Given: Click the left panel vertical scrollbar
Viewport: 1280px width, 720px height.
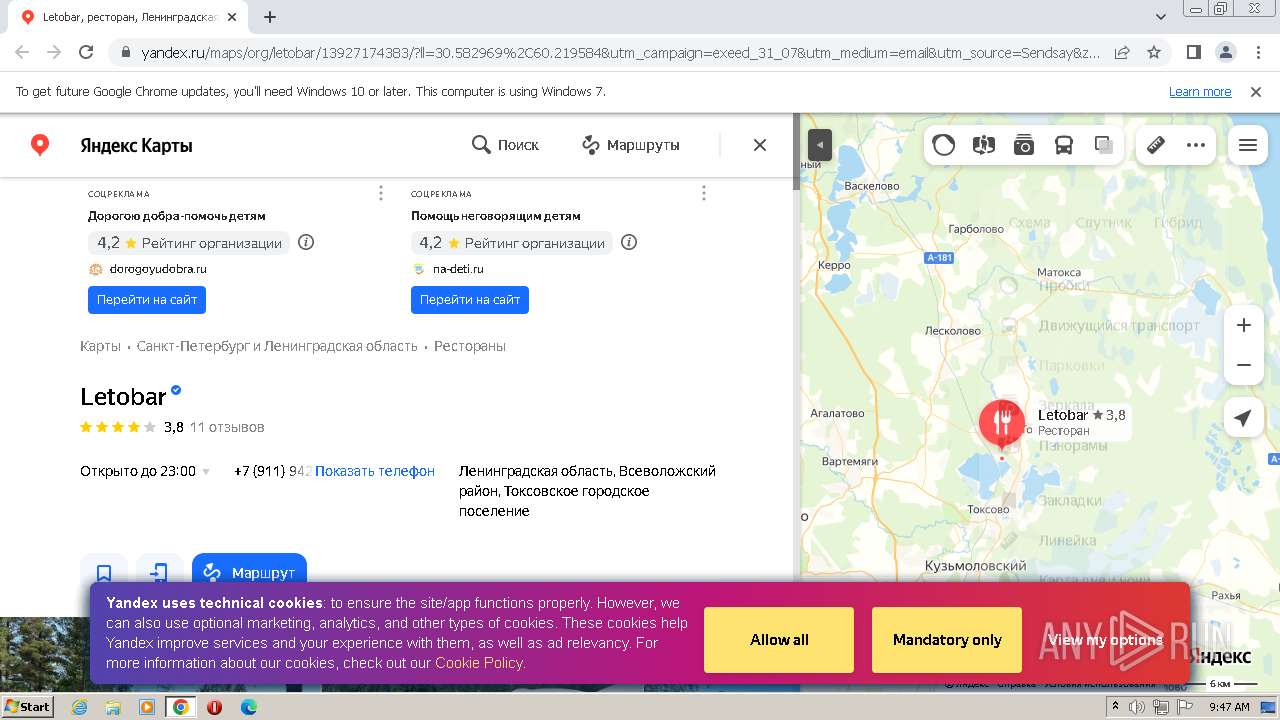Looking at the screenshot, I should [796, 152].
